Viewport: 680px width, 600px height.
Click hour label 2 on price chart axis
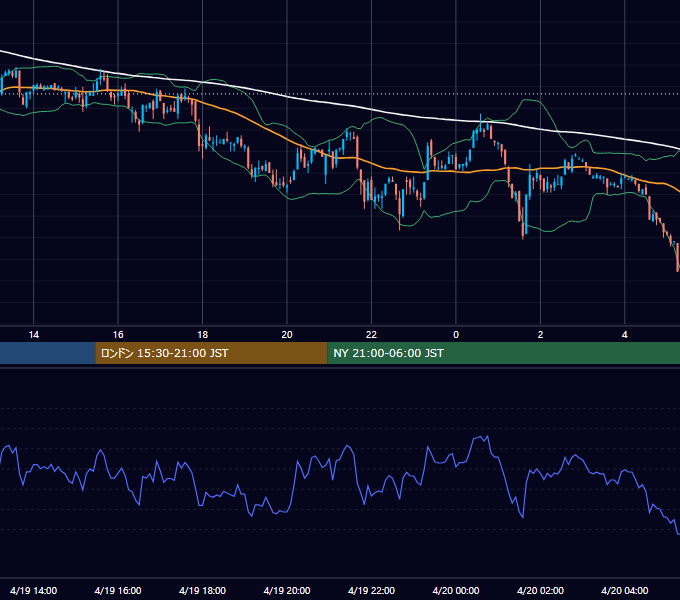coord(540,335)
